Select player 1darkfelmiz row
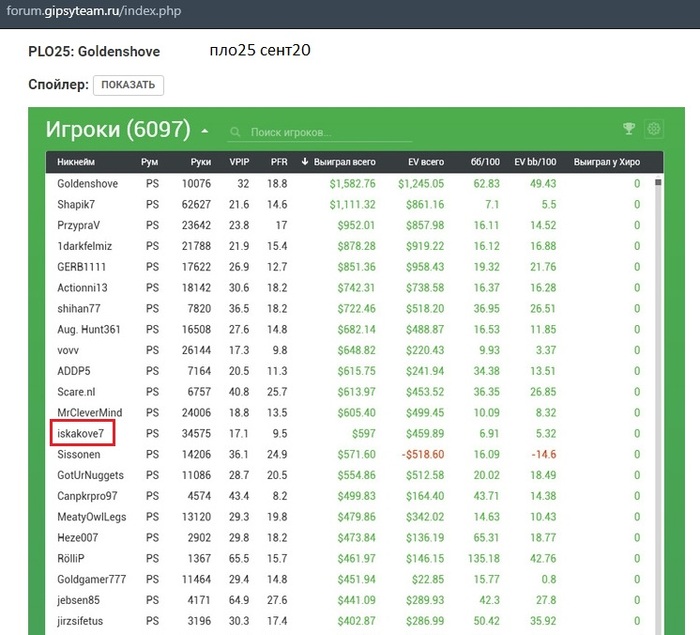700x635 pixels. (x=349, y=246)
